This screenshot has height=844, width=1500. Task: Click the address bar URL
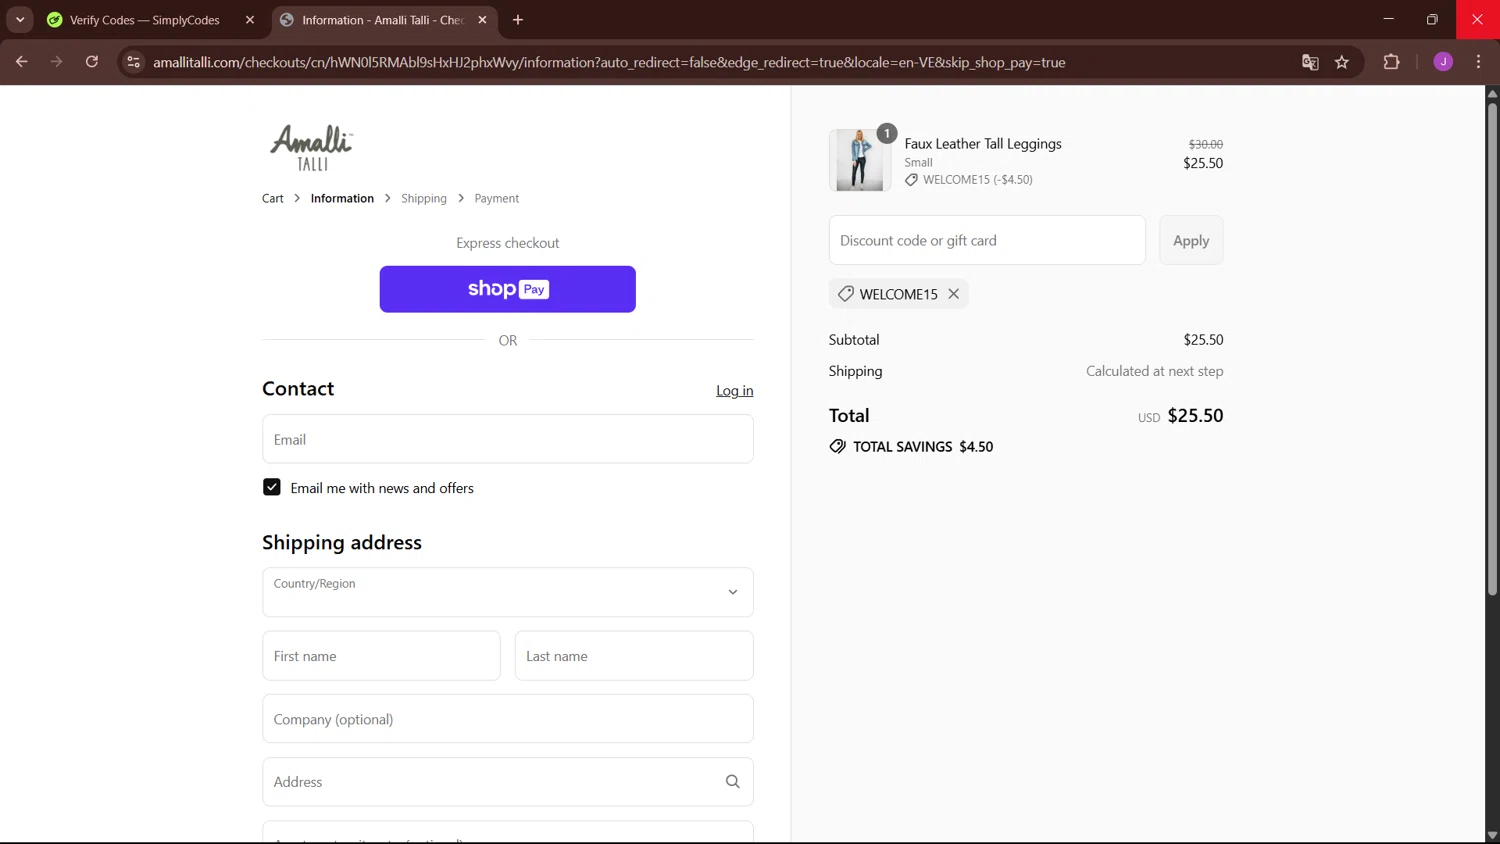coord(609,62)
